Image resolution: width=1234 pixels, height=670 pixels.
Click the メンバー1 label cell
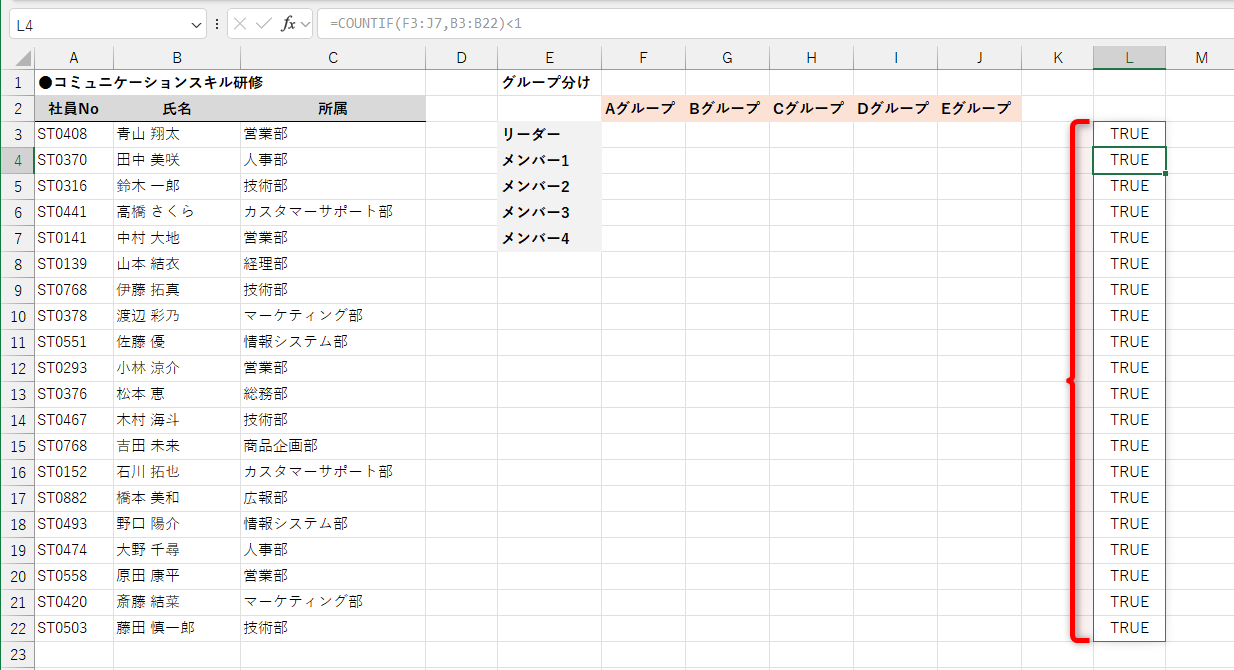549,160
